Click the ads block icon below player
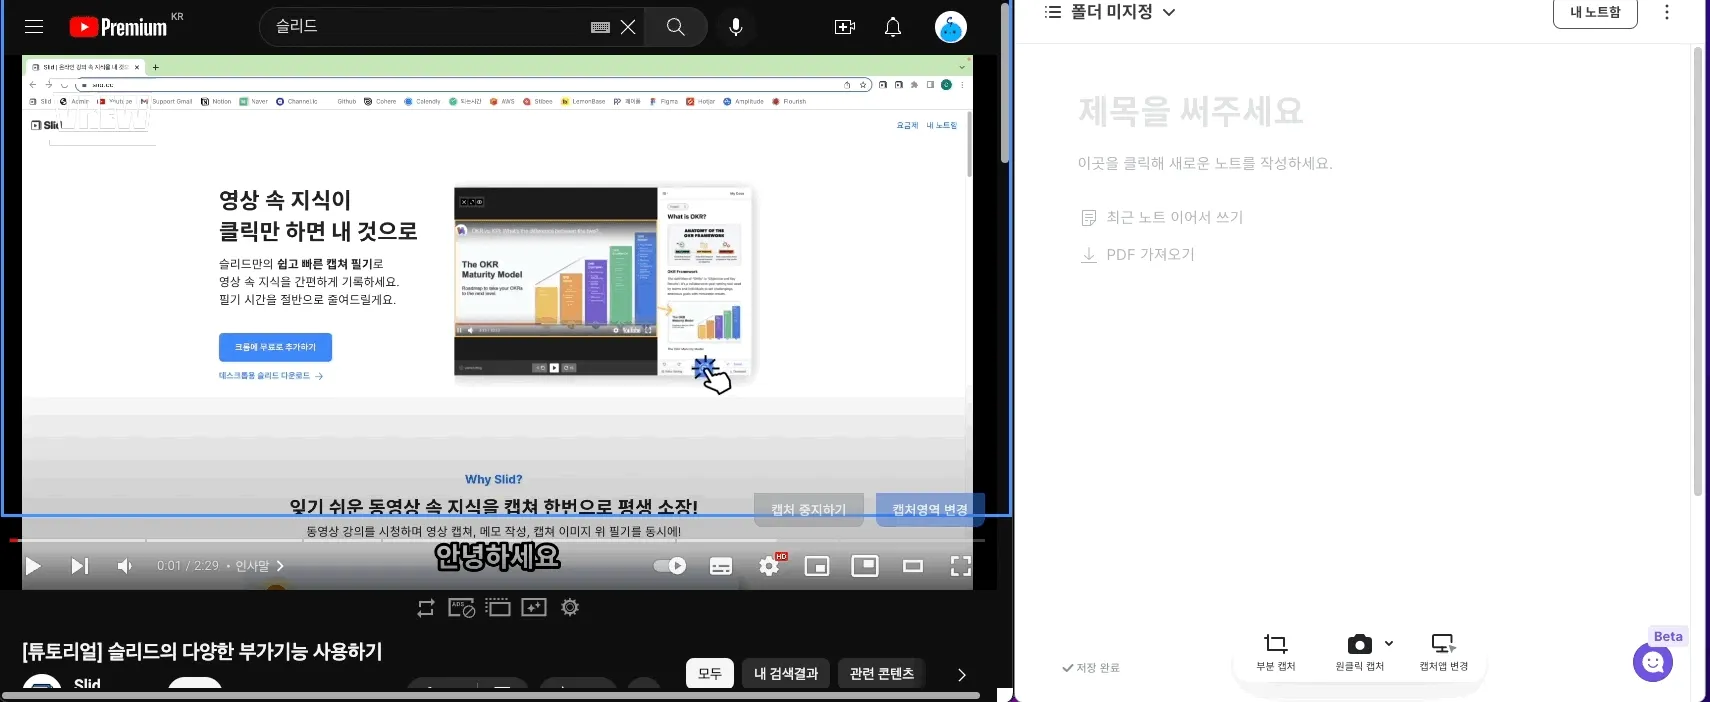Screen dimensions: 1710x702 point(462,608)
